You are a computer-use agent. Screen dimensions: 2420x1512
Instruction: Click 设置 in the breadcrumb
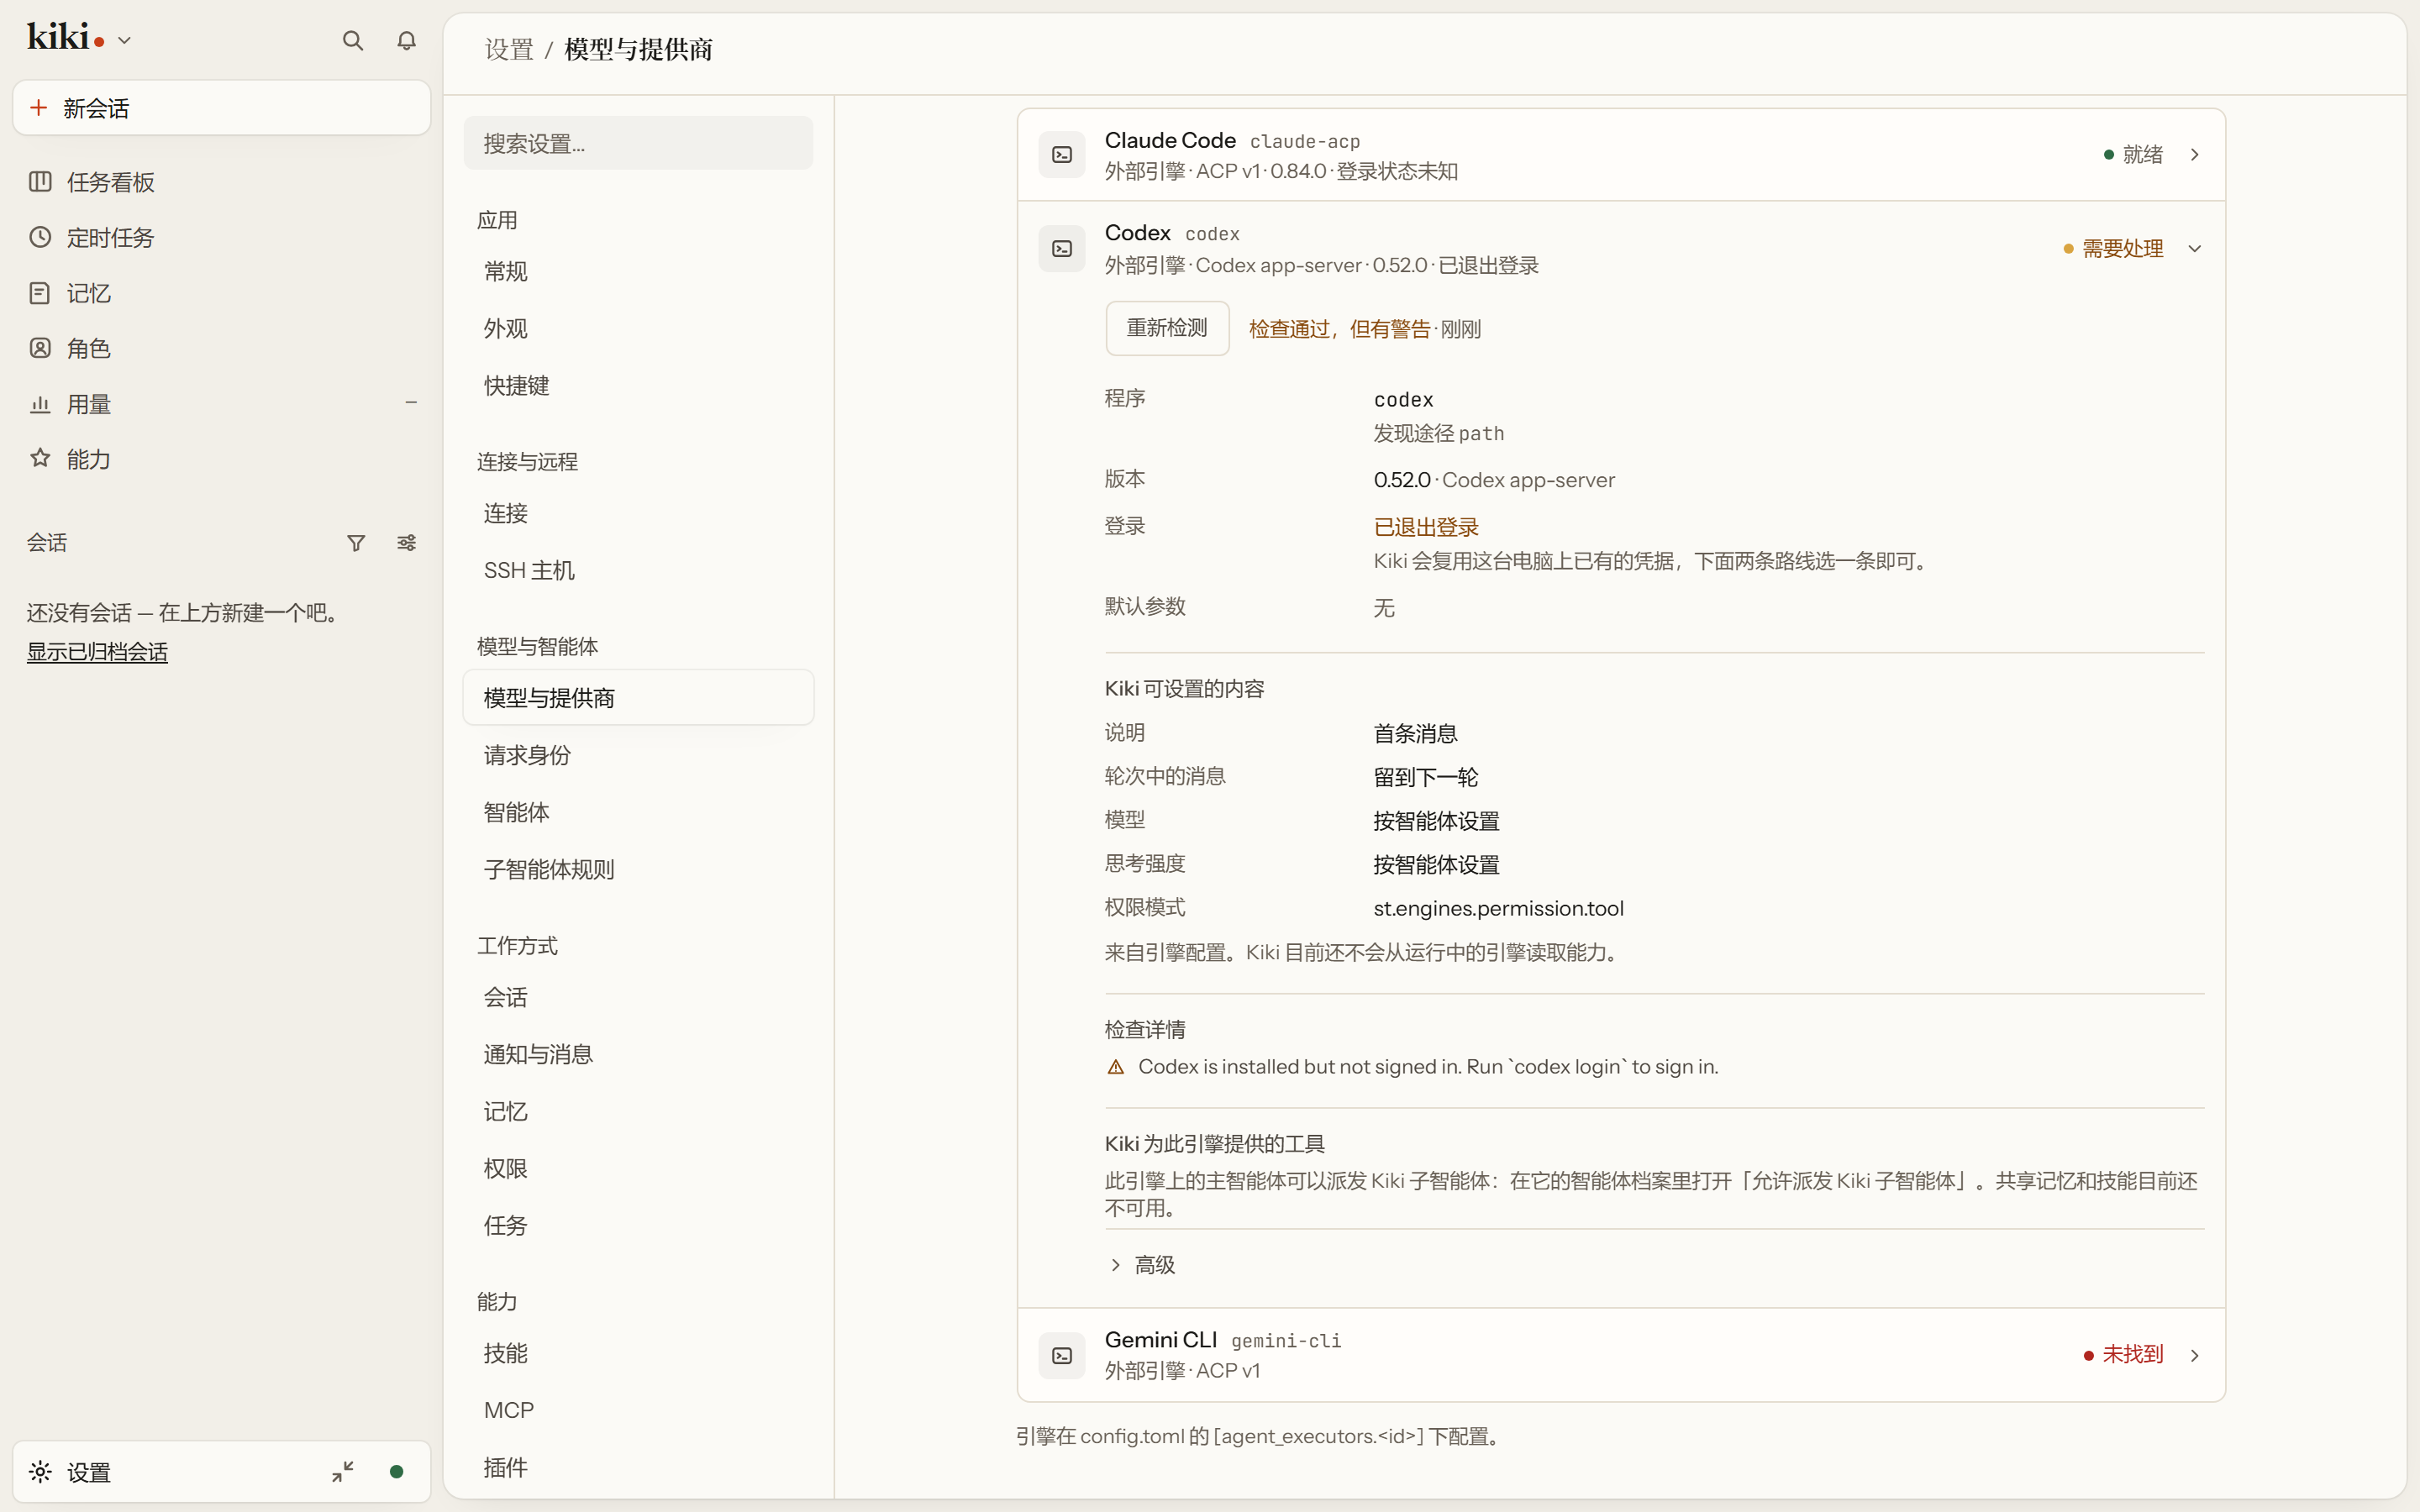[509, 50]
